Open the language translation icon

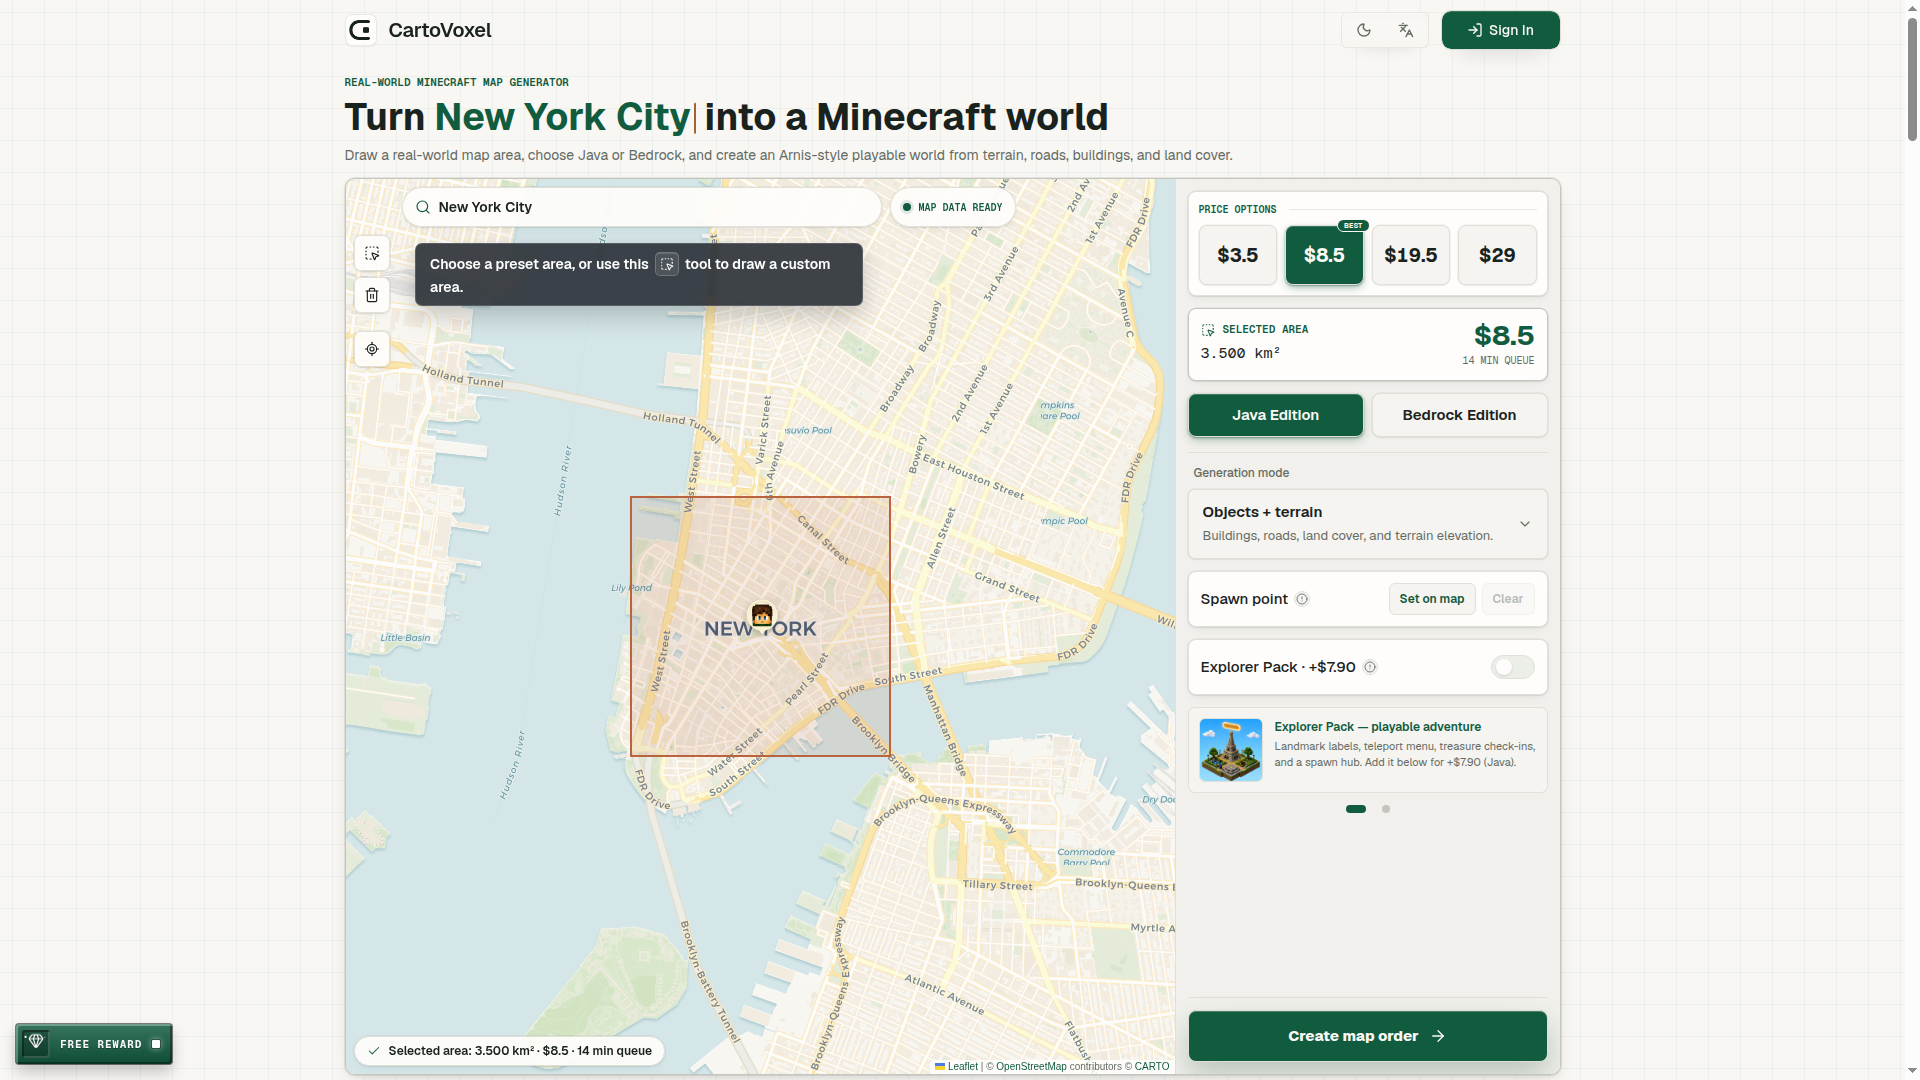[x=1406, y=30]
